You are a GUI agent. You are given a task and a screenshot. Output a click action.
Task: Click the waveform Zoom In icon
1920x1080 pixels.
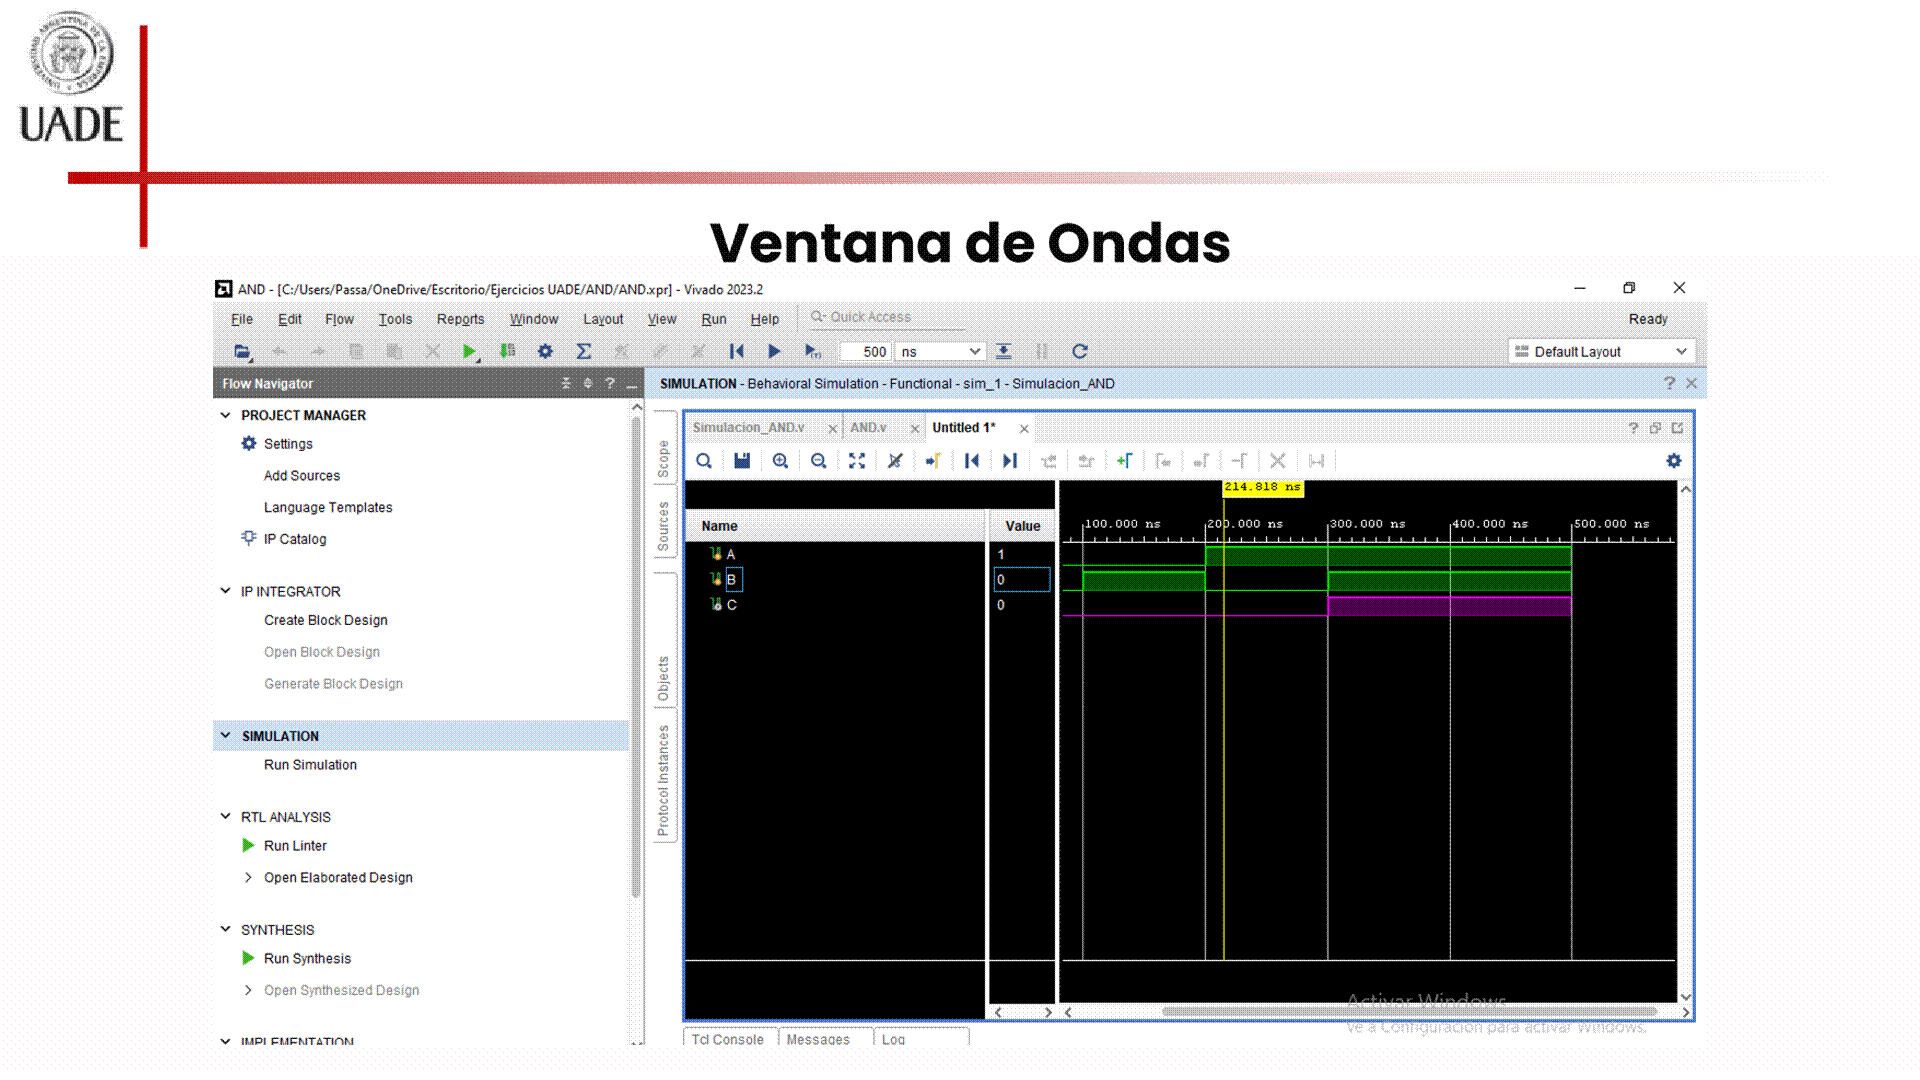[780, 461]
